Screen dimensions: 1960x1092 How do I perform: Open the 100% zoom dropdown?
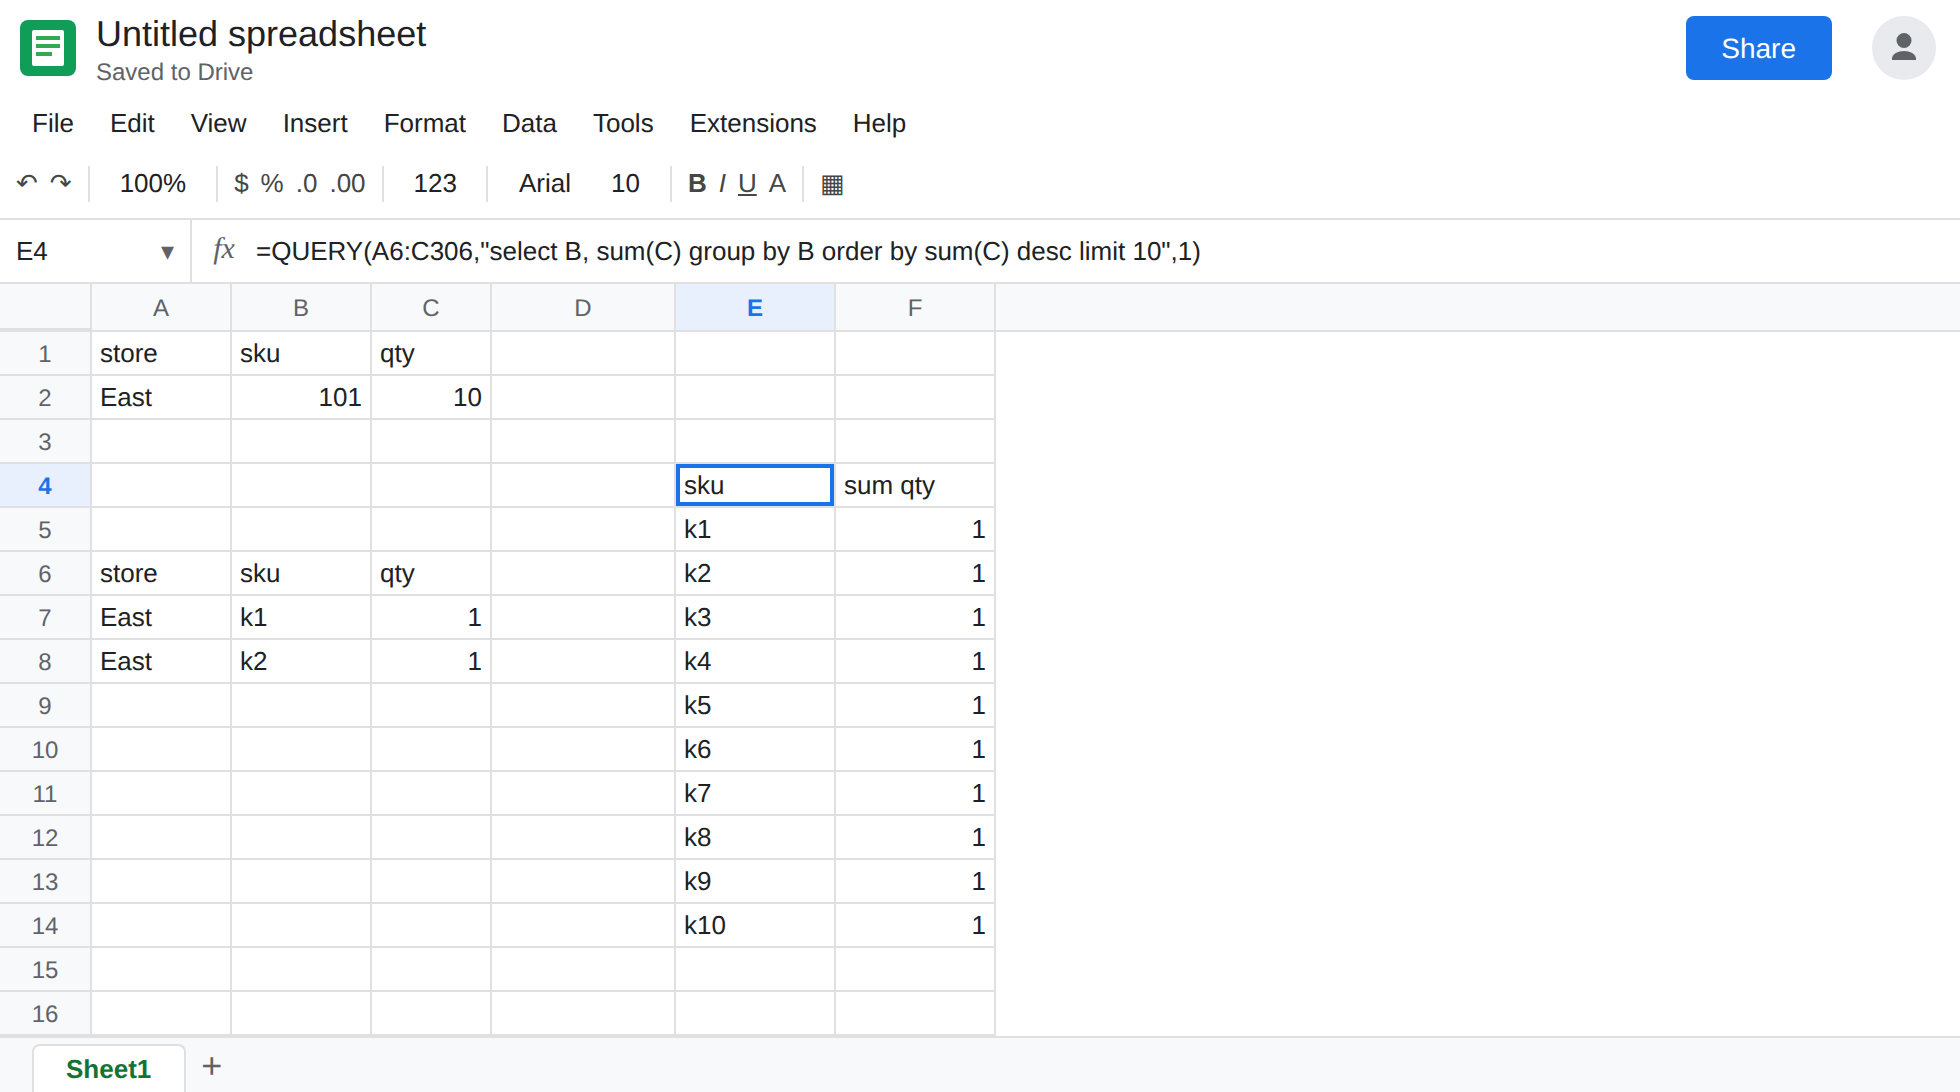coord(153,184)
